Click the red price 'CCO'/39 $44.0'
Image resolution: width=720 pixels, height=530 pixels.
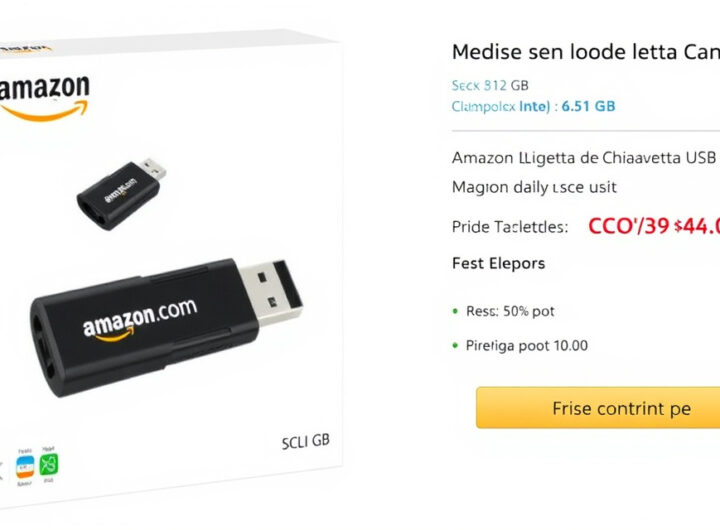[x=654, y=226]
